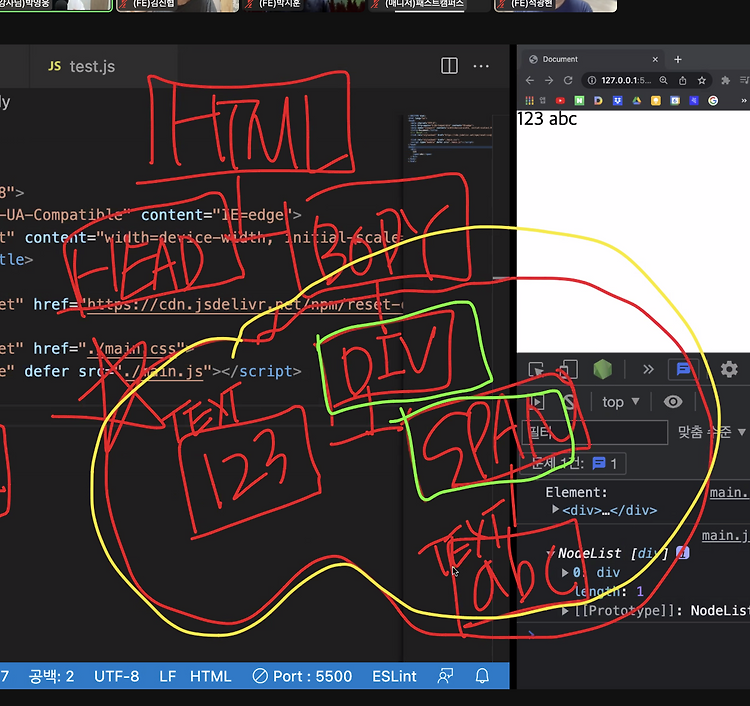Collapse the NodeList [div] entry
Image resolution: width=750 pixels, height=706 pixels.
(x=550, y=553)
